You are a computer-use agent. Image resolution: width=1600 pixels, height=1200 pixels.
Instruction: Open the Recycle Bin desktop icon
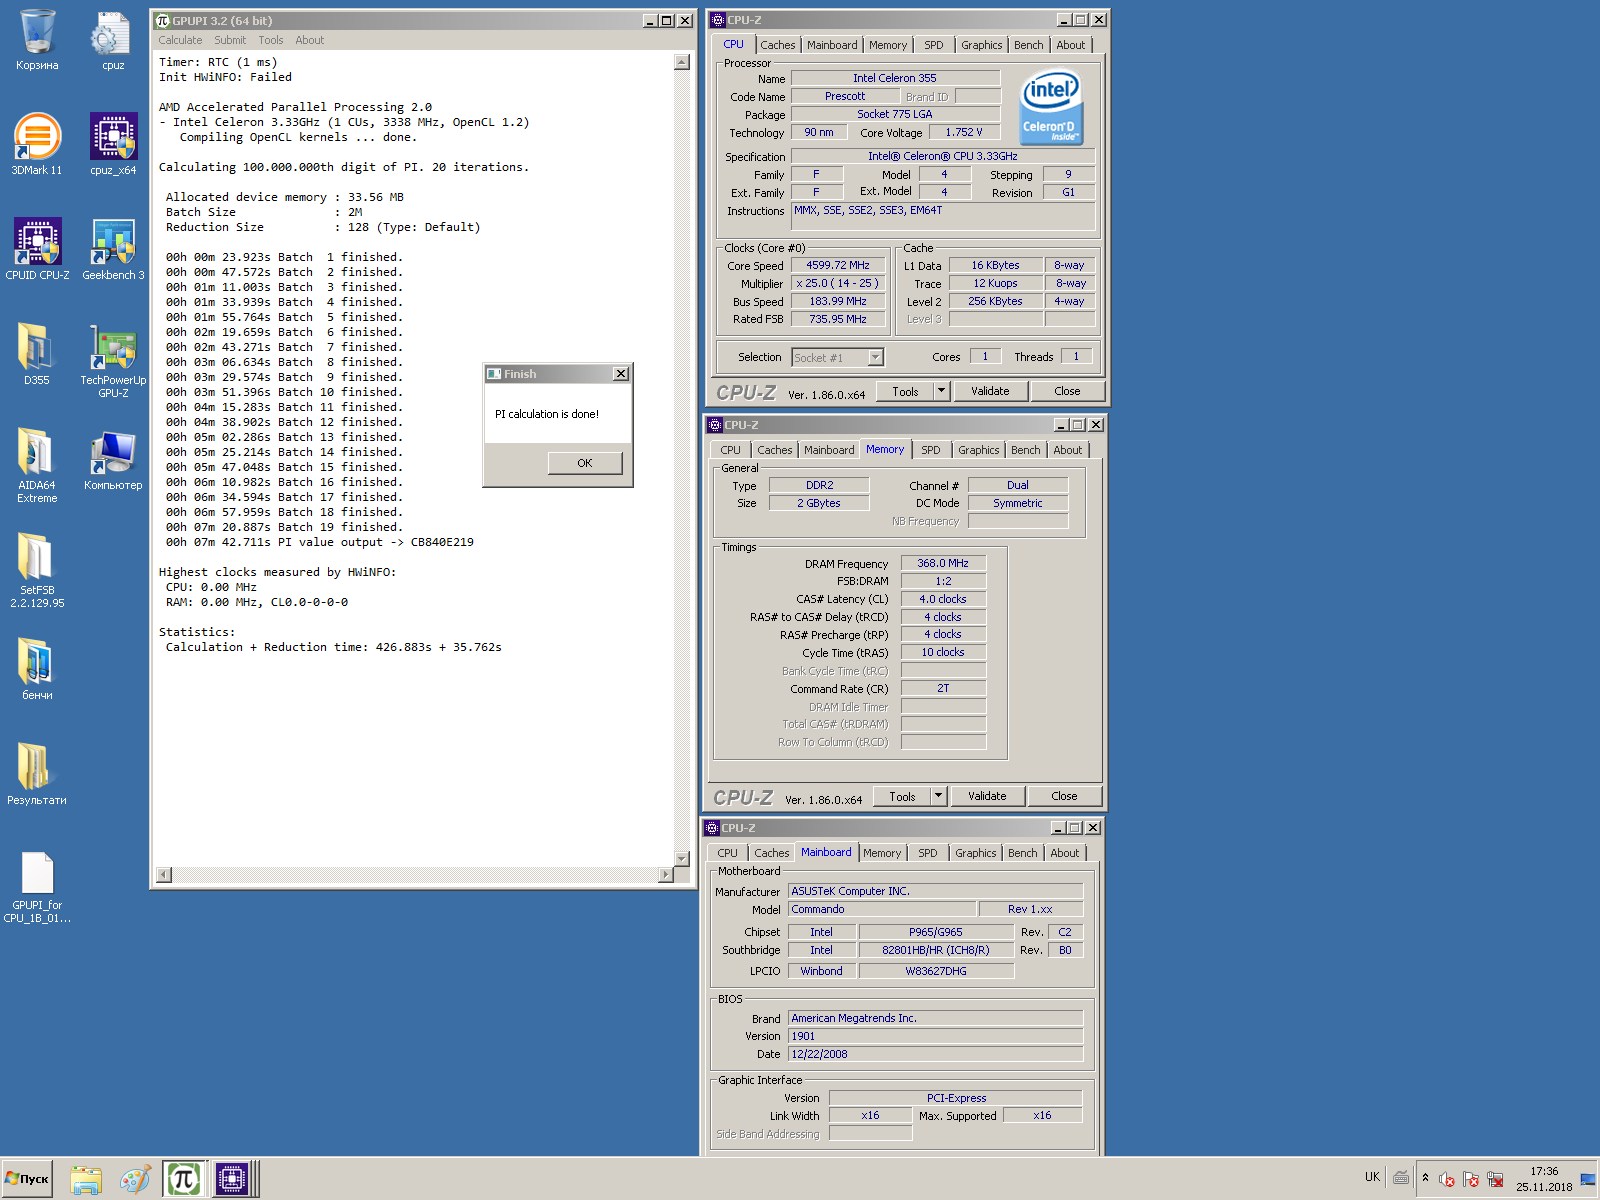coord(37,40)
